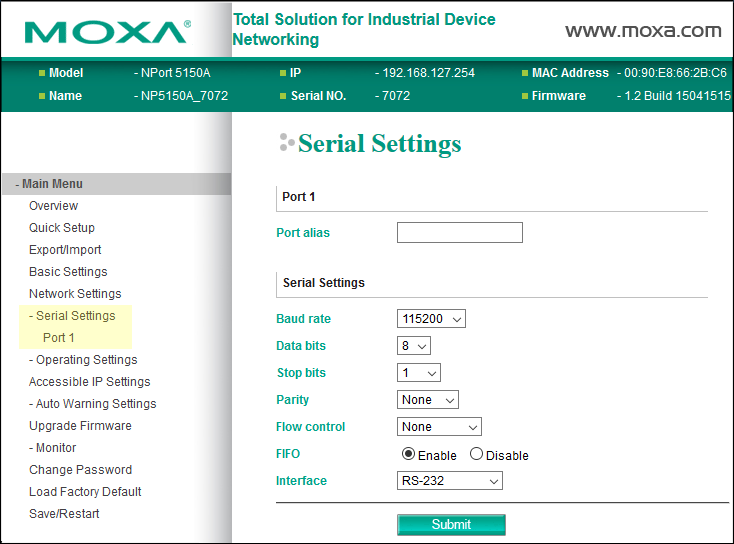This screenshot has height=544, width=734.
Task: Select the FIFO Disable radio button
Action: click(x=476, y=454)
